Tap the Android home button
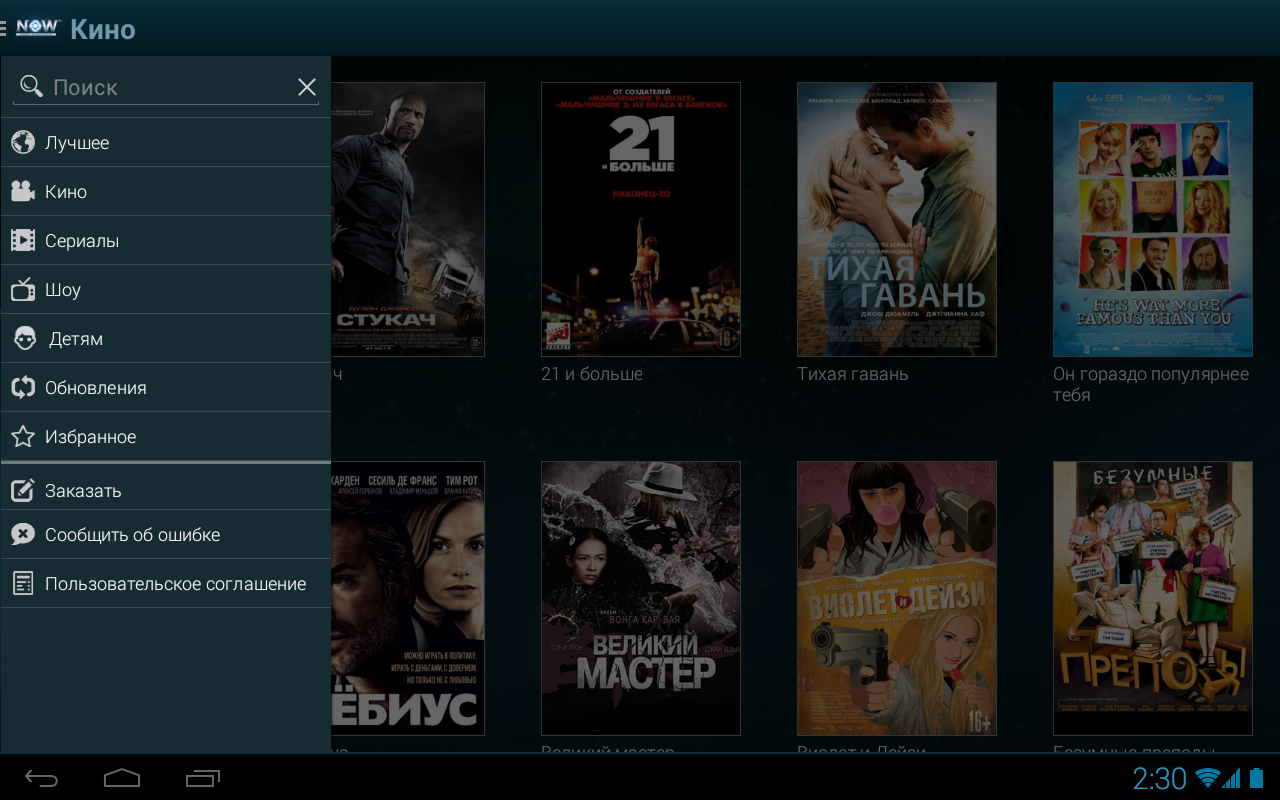 [x=122, y=777]
